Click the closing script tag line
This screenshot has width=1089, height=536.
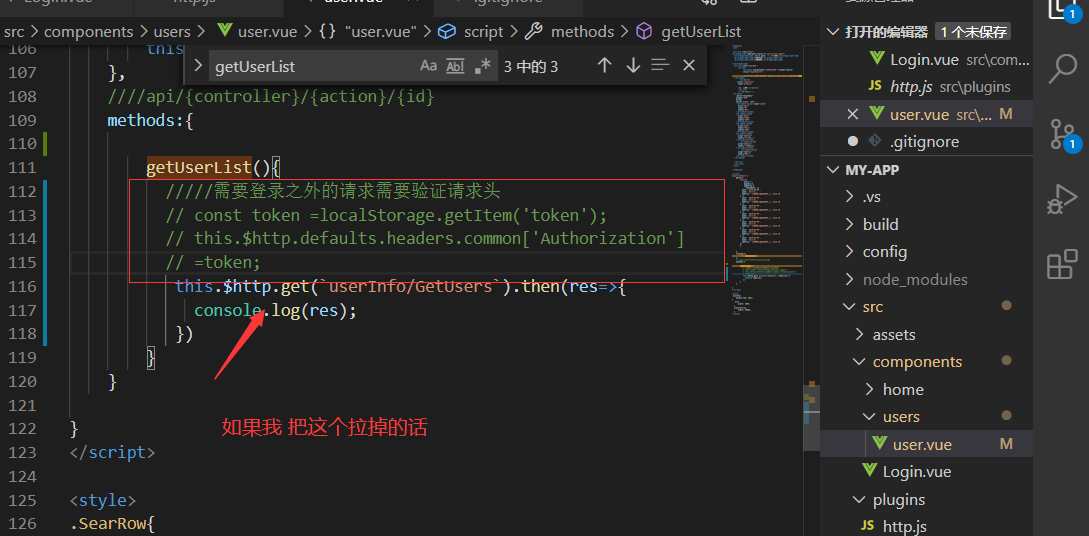(x=113, y=452)
